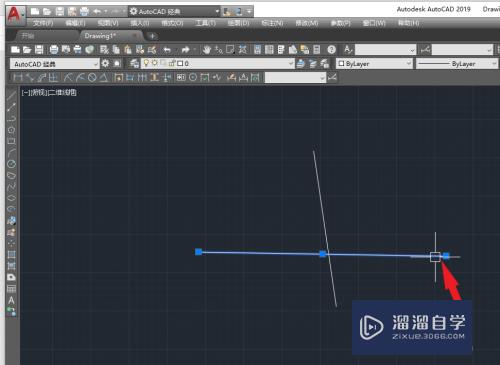
Task: Click the 俯视 view control label
Action: click(39, 93)
